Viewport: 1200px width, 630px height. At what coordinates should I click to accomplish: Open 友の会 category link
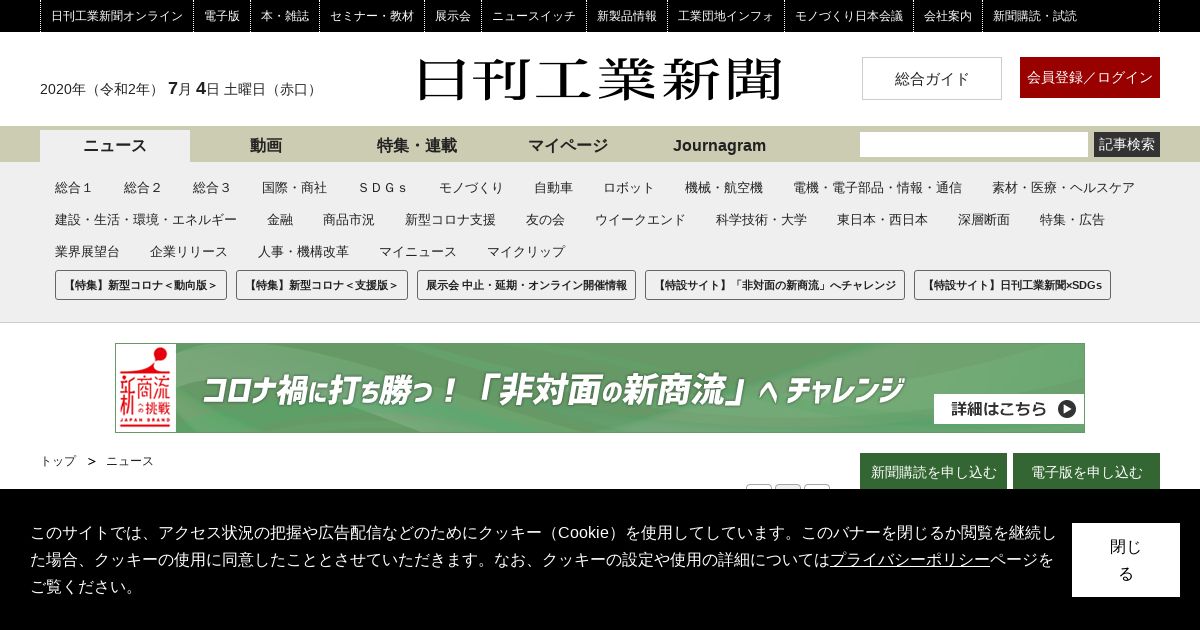(545, 220)
